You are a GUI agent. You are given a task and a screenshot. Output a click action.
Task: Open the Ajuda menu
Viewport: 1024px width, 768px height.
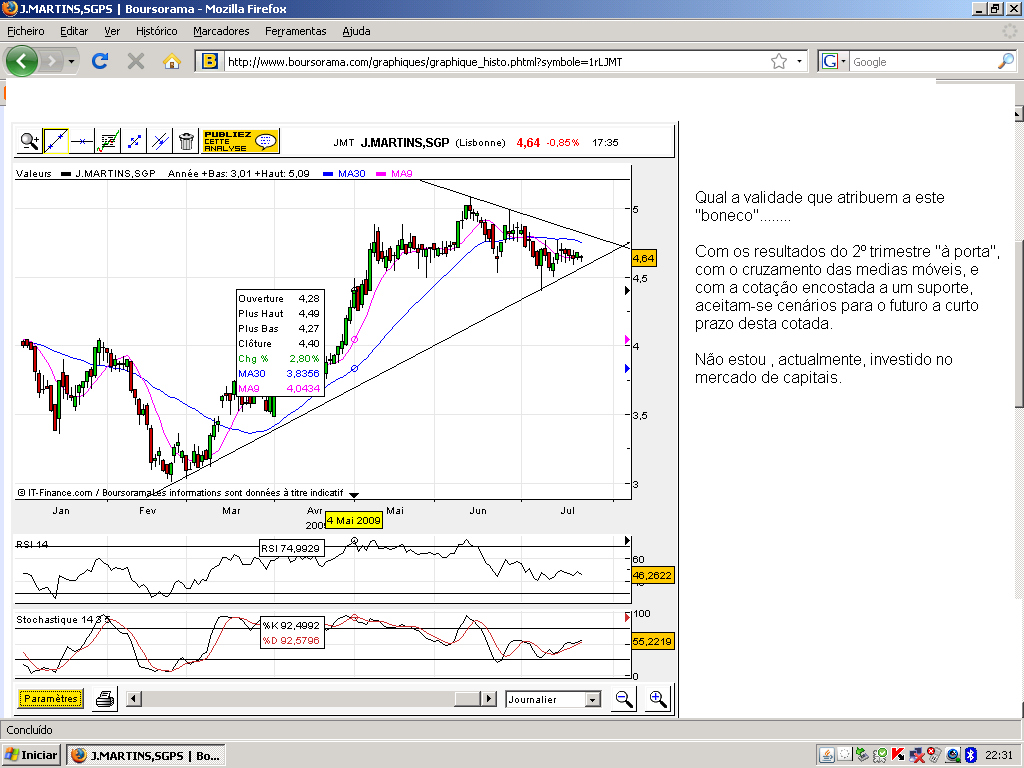pos(357,31)
